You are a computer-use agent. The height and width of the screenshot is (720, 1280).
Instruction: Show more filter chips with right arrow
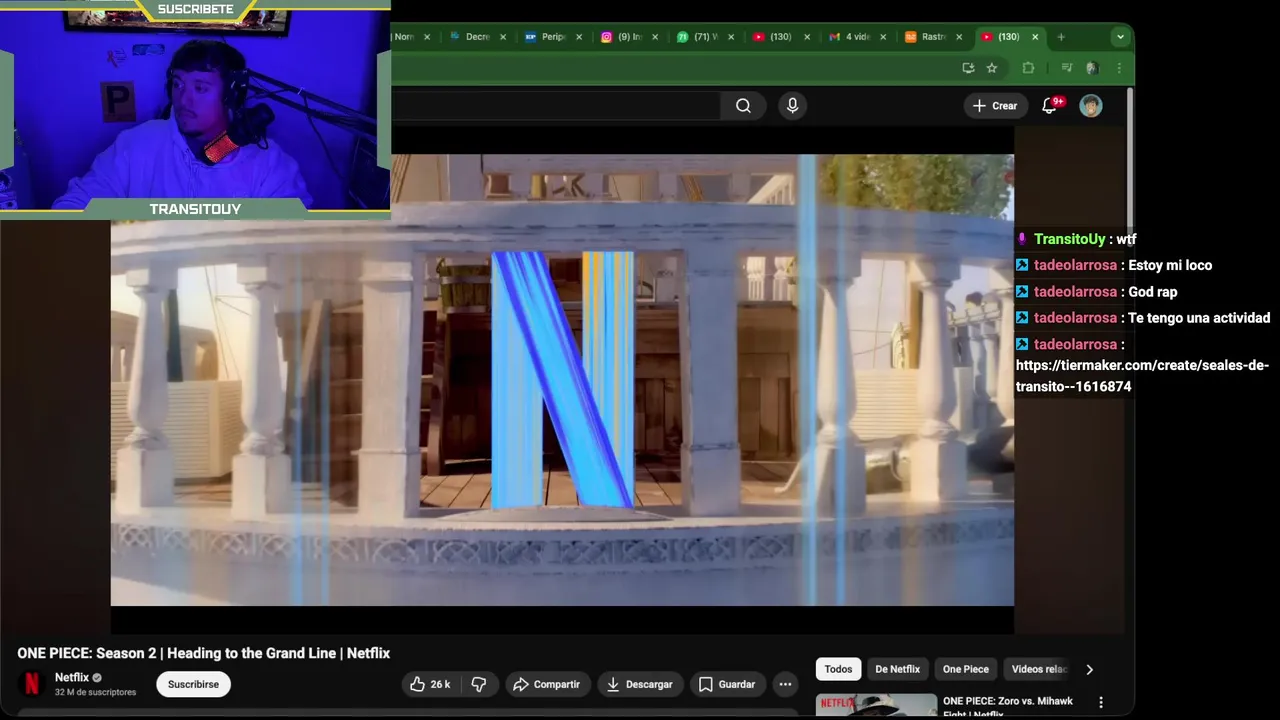click(x=1090, y=669)
